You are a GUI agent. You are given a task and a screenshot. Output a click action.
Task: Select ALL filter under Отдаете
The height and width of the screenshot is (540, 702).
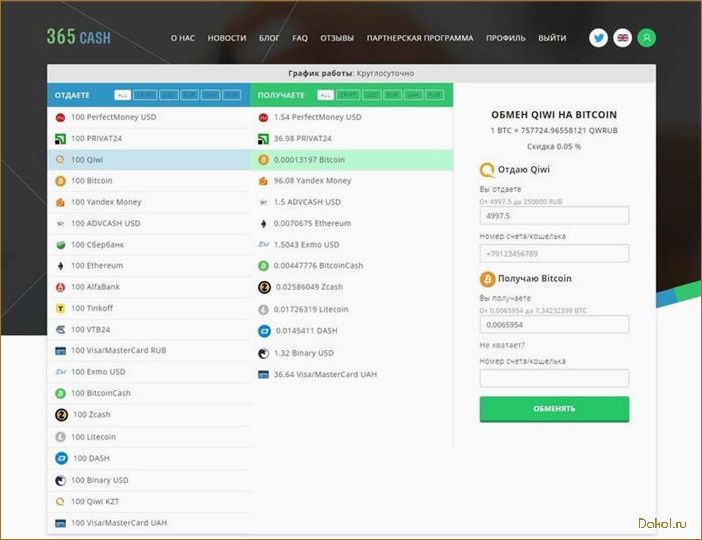(122, 95)
